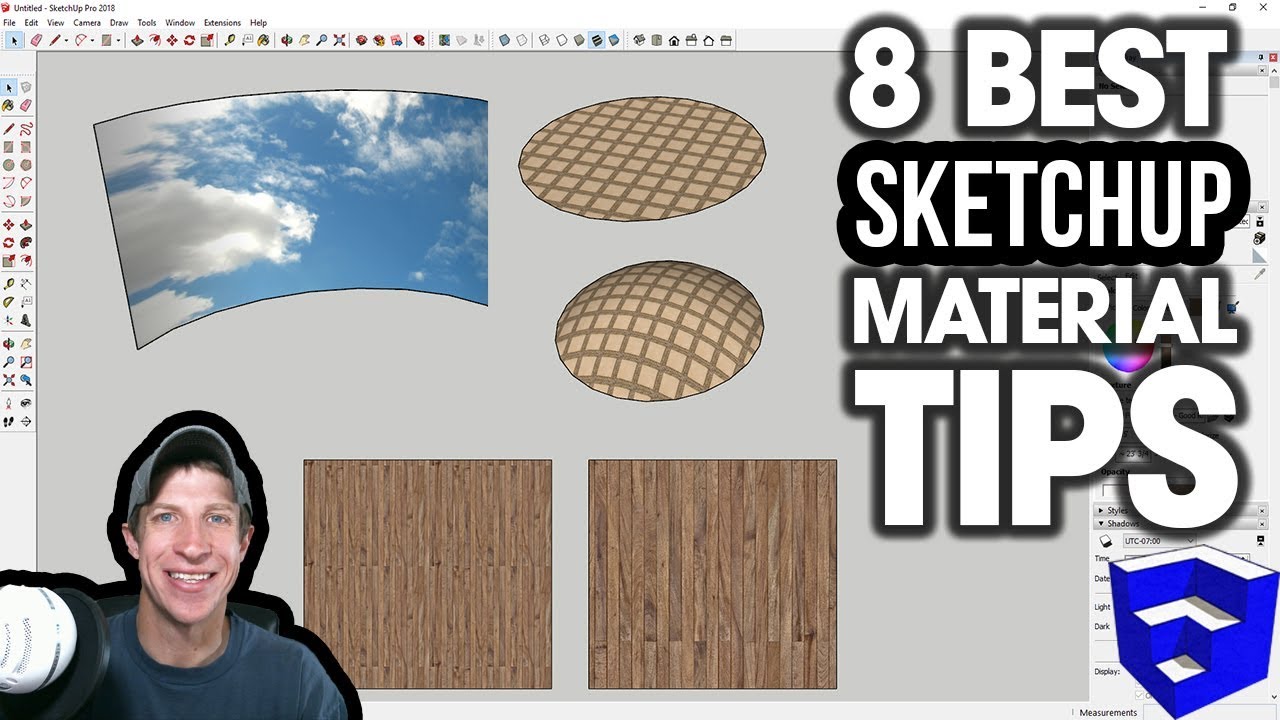Open the Help menu

(259, 22)
